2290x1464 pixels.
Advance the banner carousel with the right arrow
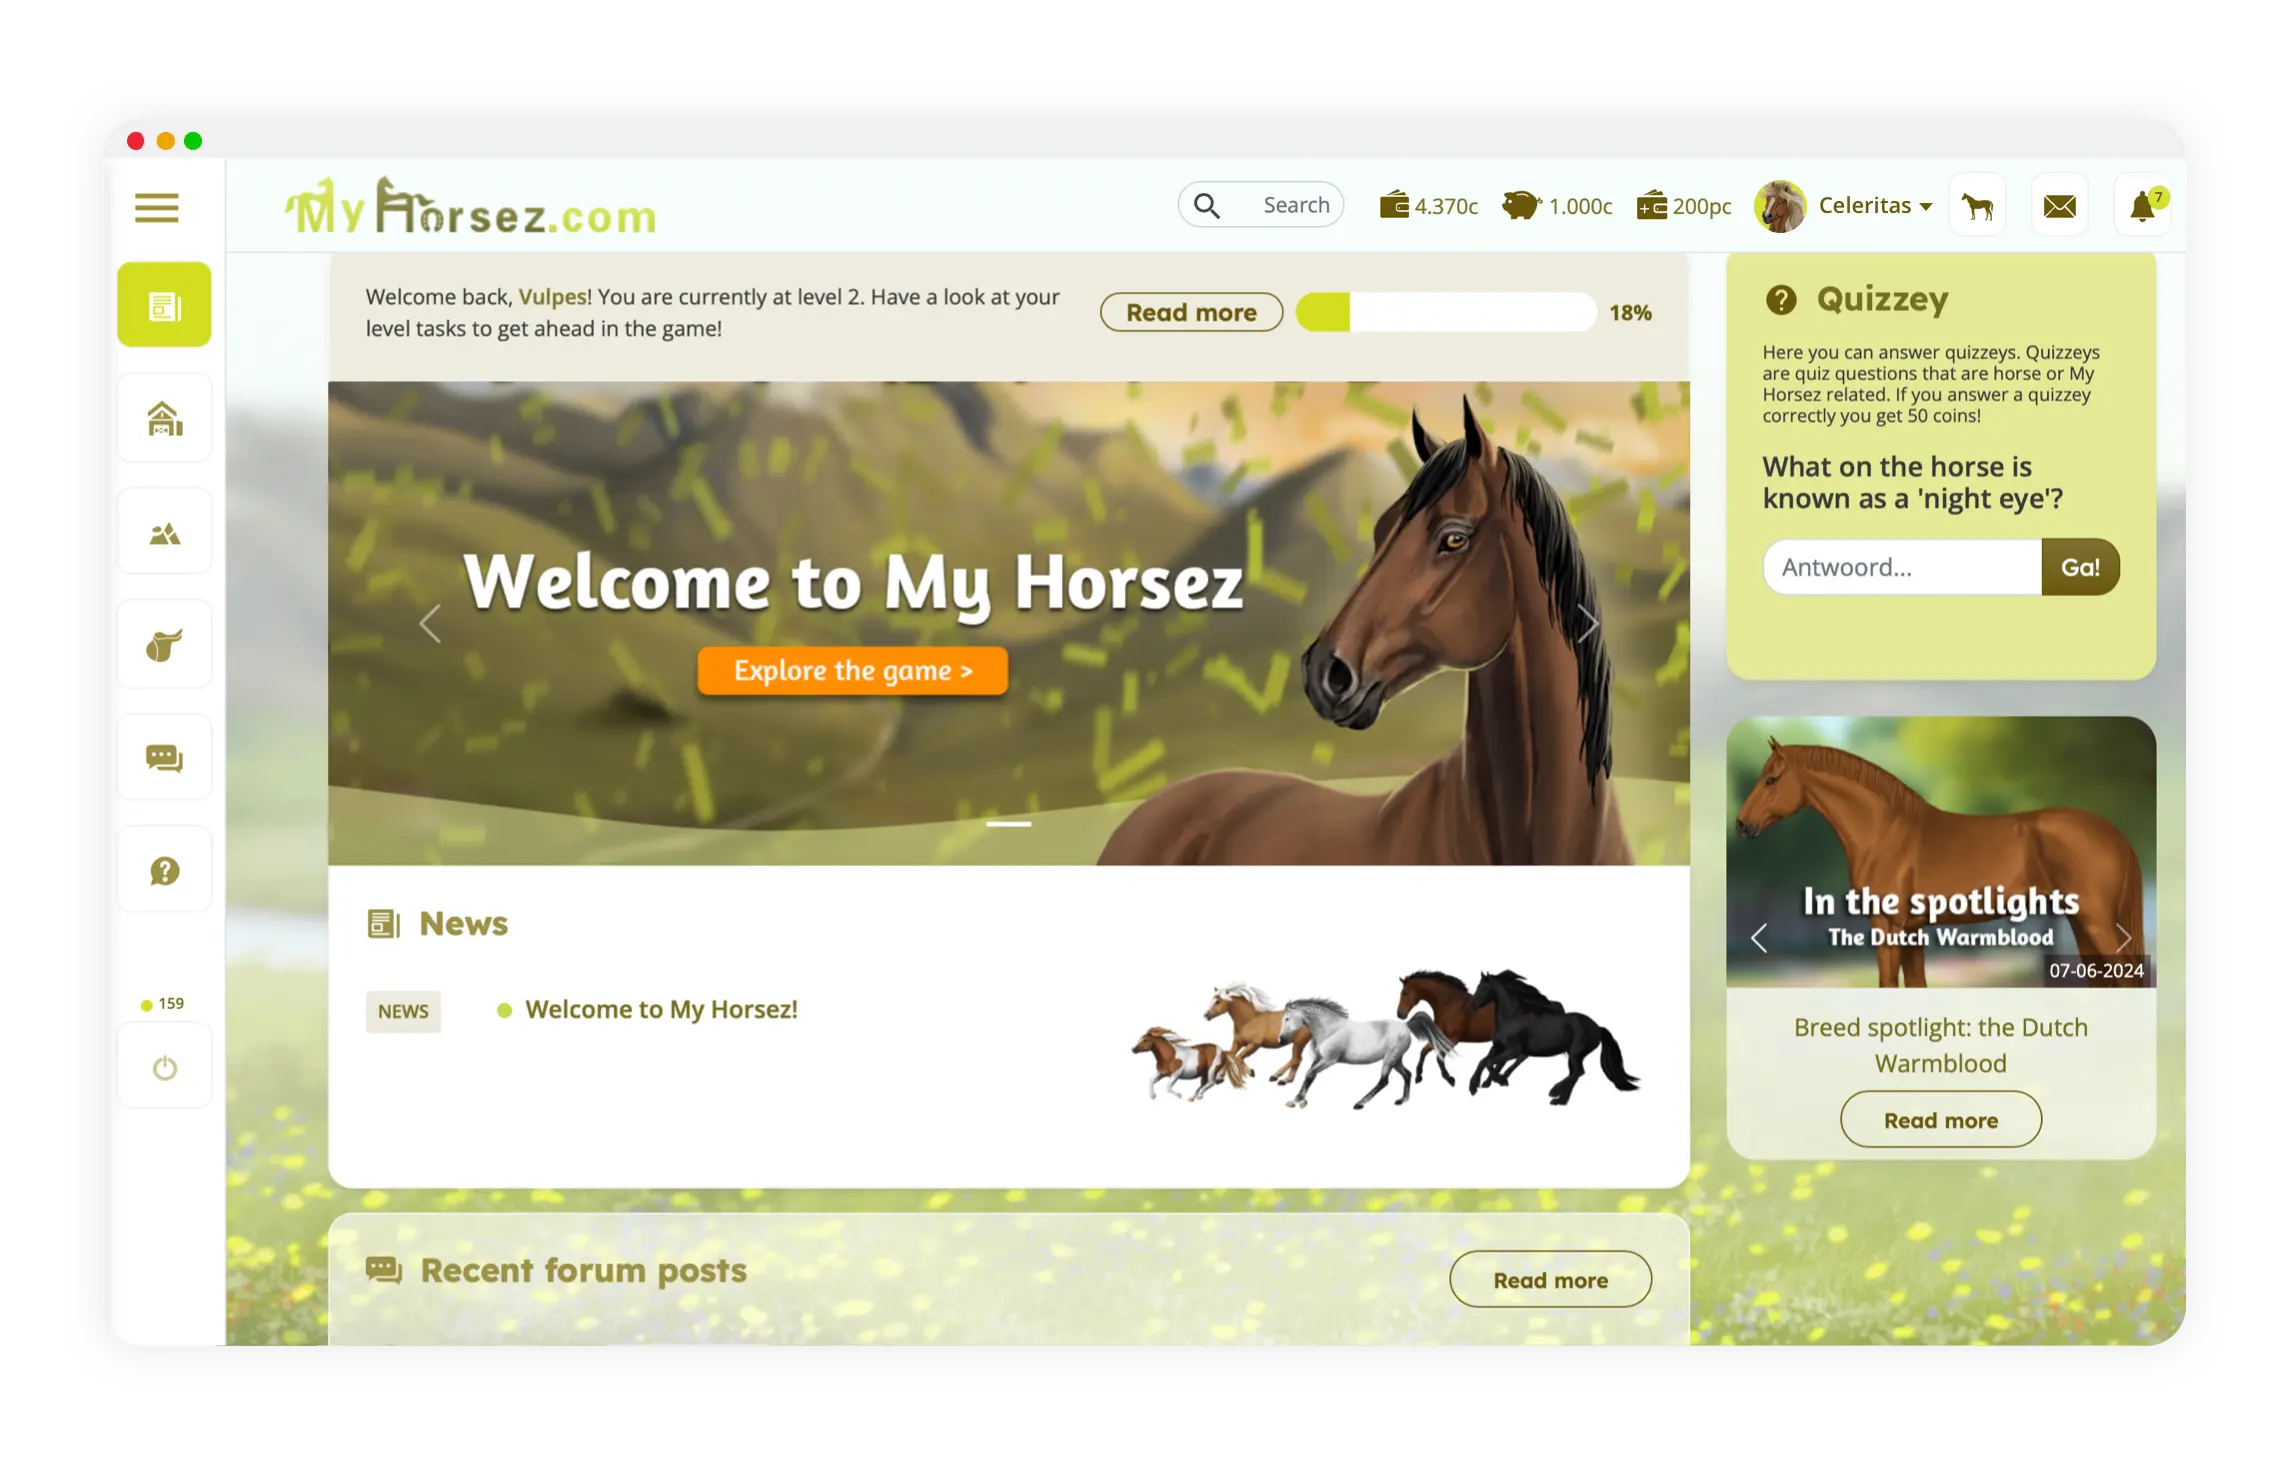point(1588,622)
